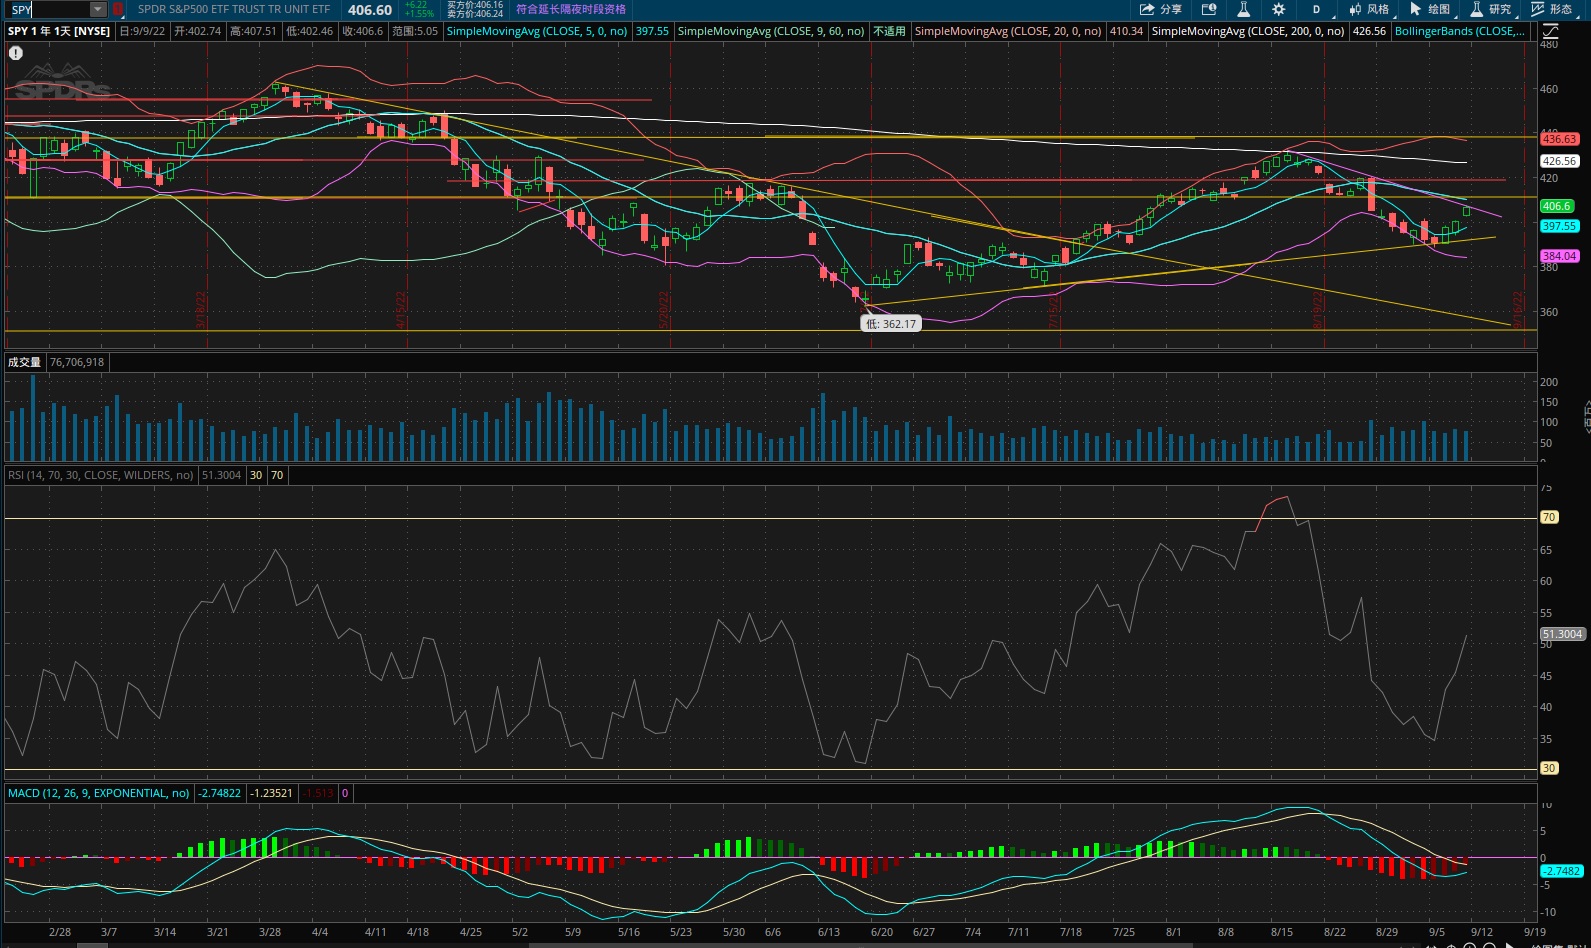Select SimpleMovingAvg (CLOSE, 200, 0, no) label
The width and height of the screenshot is (1591, 948).
click(x=1248, y=31)
